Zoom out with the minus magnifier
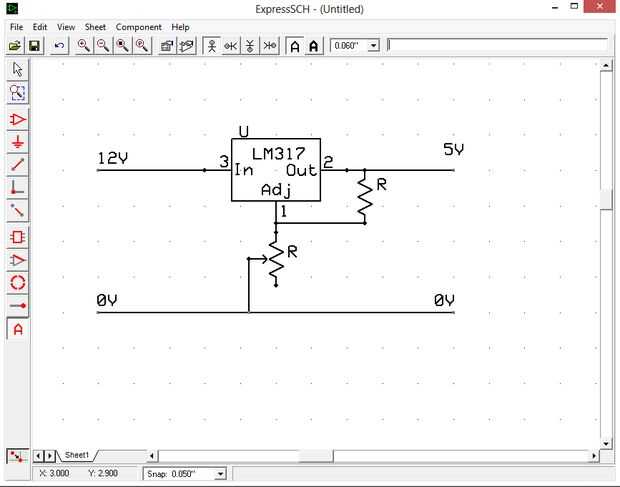The width and height of the screenshot is (620, 487). (103, 46)
